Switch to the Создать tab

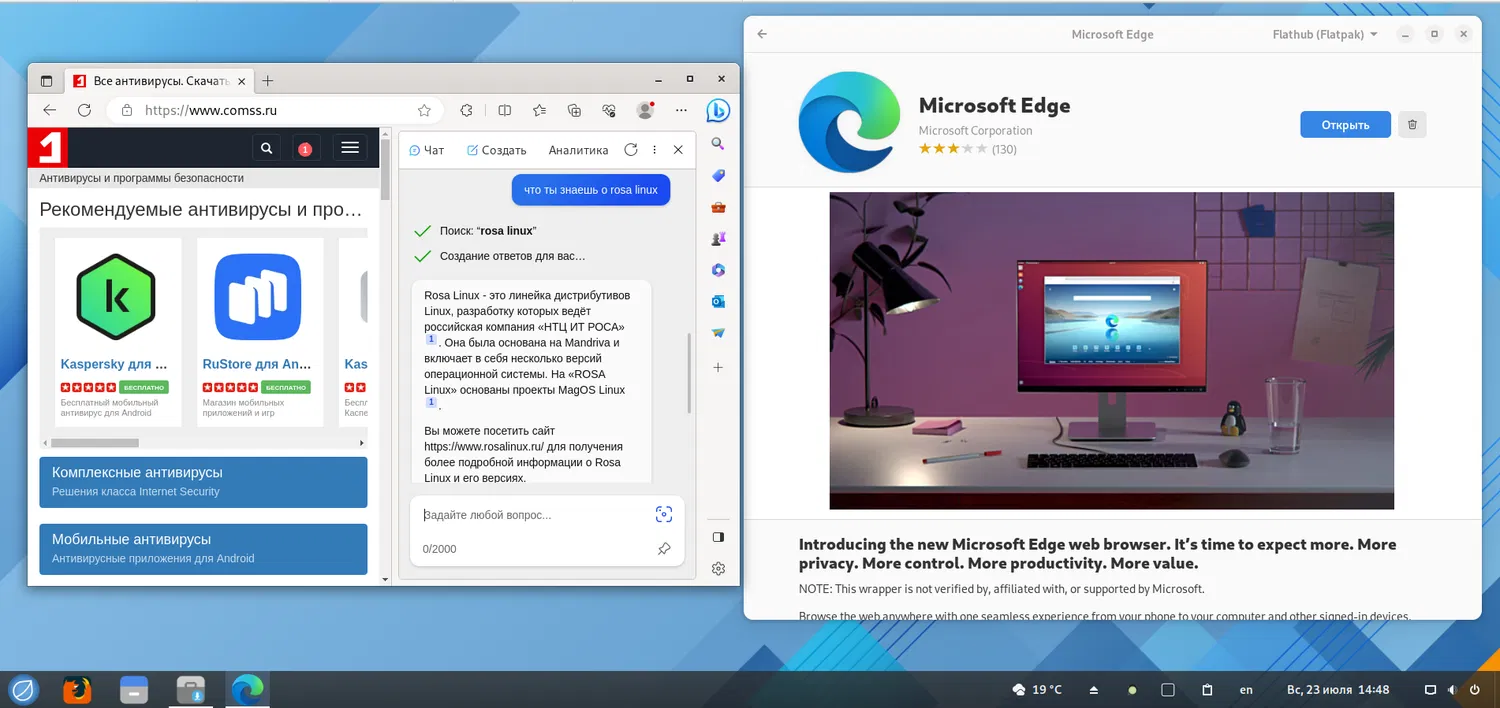point(497,150)
